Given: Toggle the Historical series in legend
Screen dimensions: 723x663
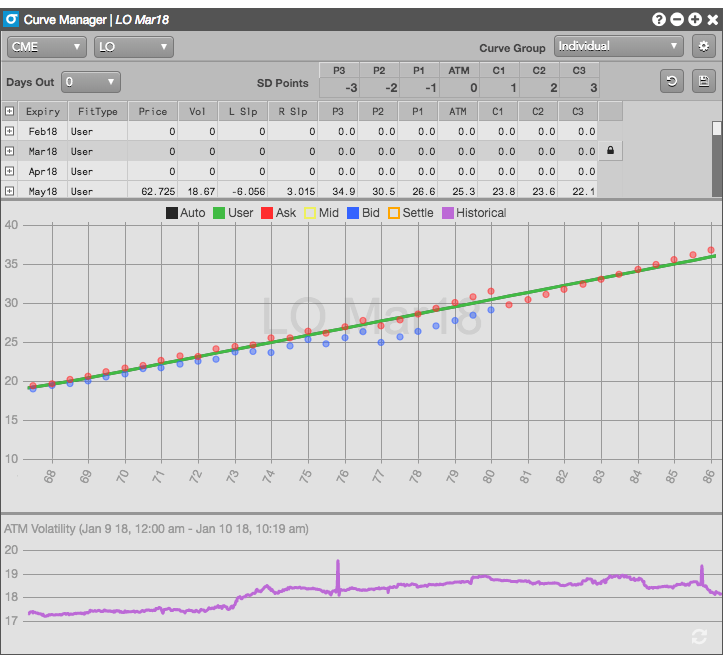Looking at the screenshot, I should (x=474, y=213).
